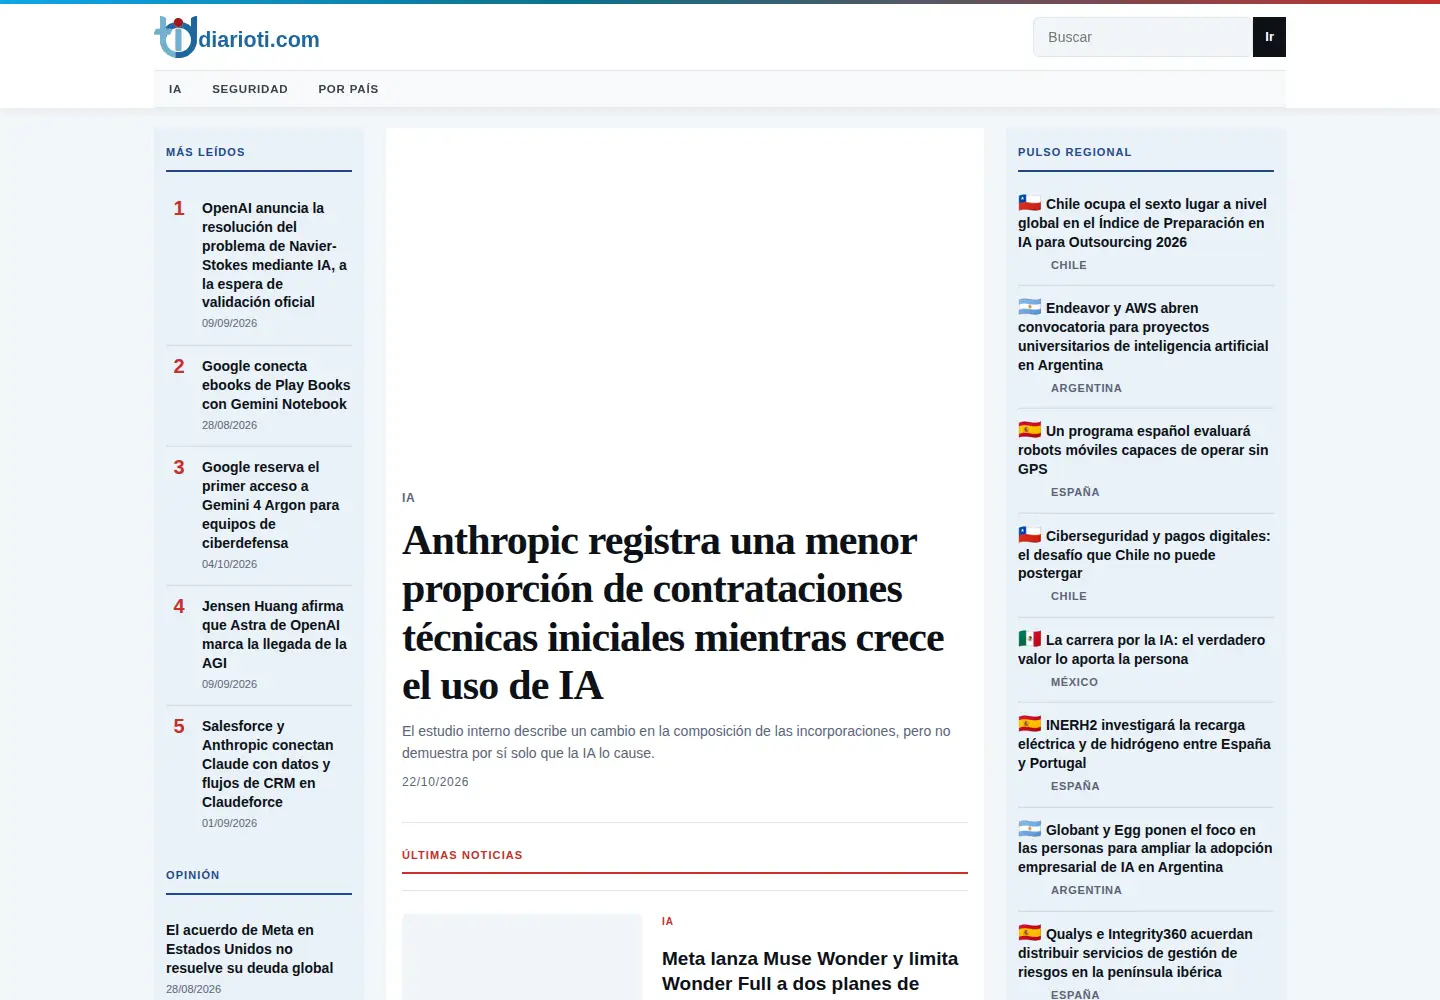The height and width of the screenshot is (1000, 1440).
Task: Click the IA tag above the Anthropic headline
Action: (408, 497)
